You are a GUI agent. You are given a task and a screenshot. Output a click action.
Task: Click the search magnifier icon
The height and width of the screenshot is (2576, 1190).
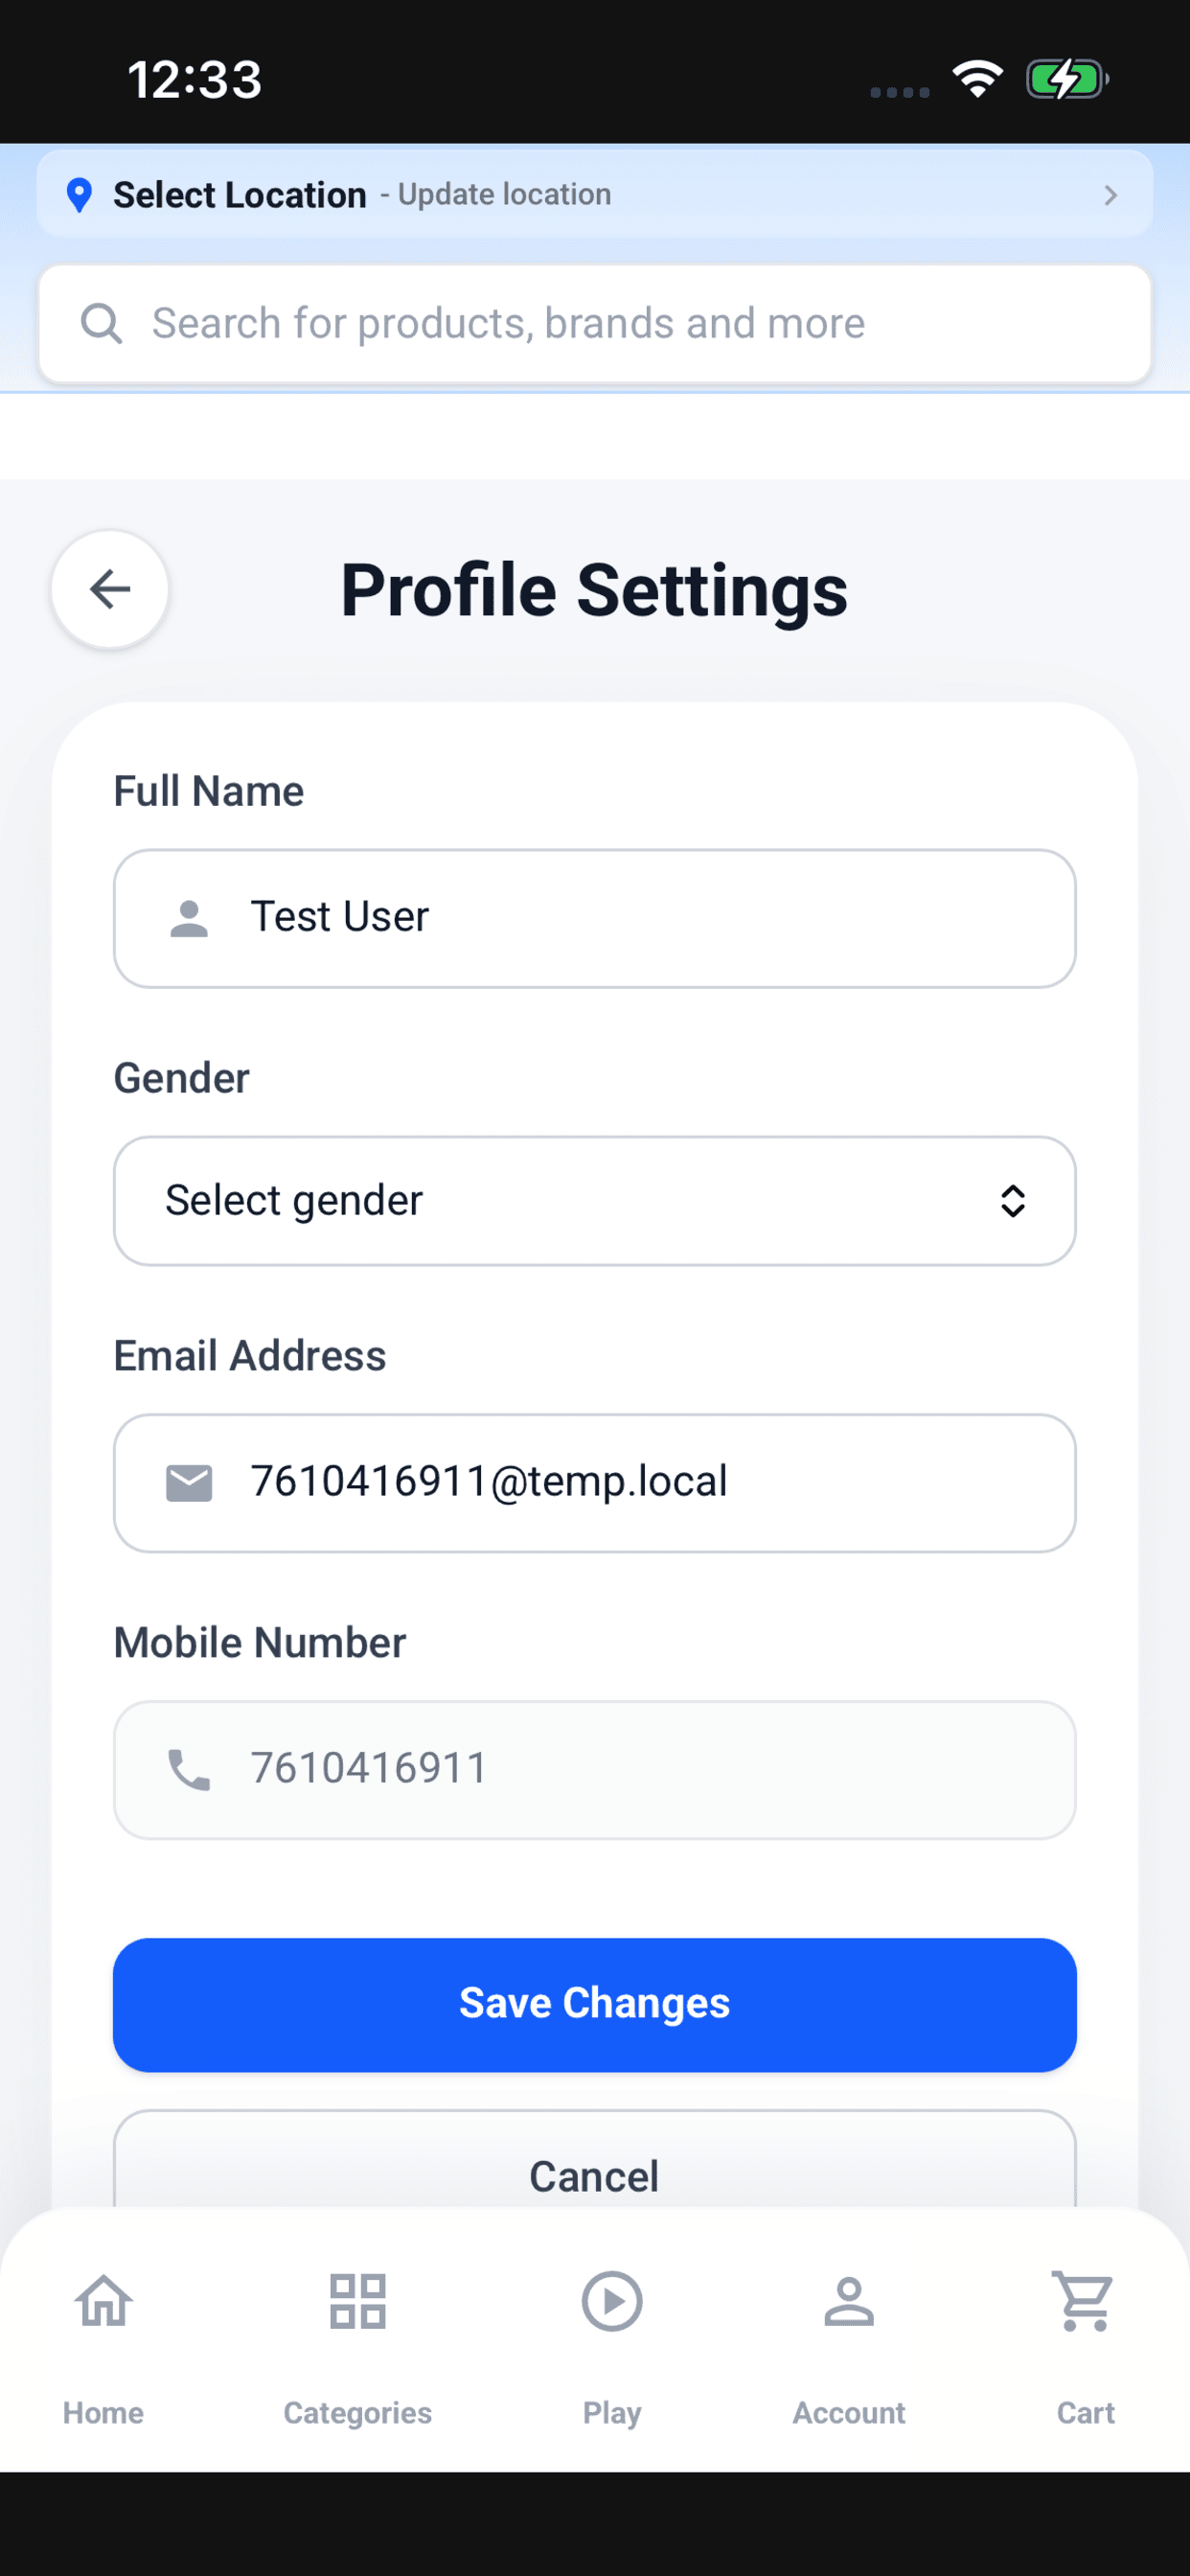pos(101,324)
